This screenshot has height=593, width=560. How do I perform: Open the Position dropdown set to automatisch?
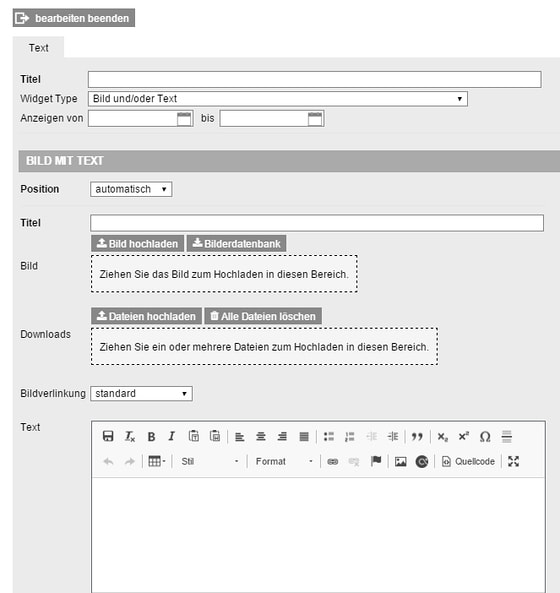[x=131, y=189]
